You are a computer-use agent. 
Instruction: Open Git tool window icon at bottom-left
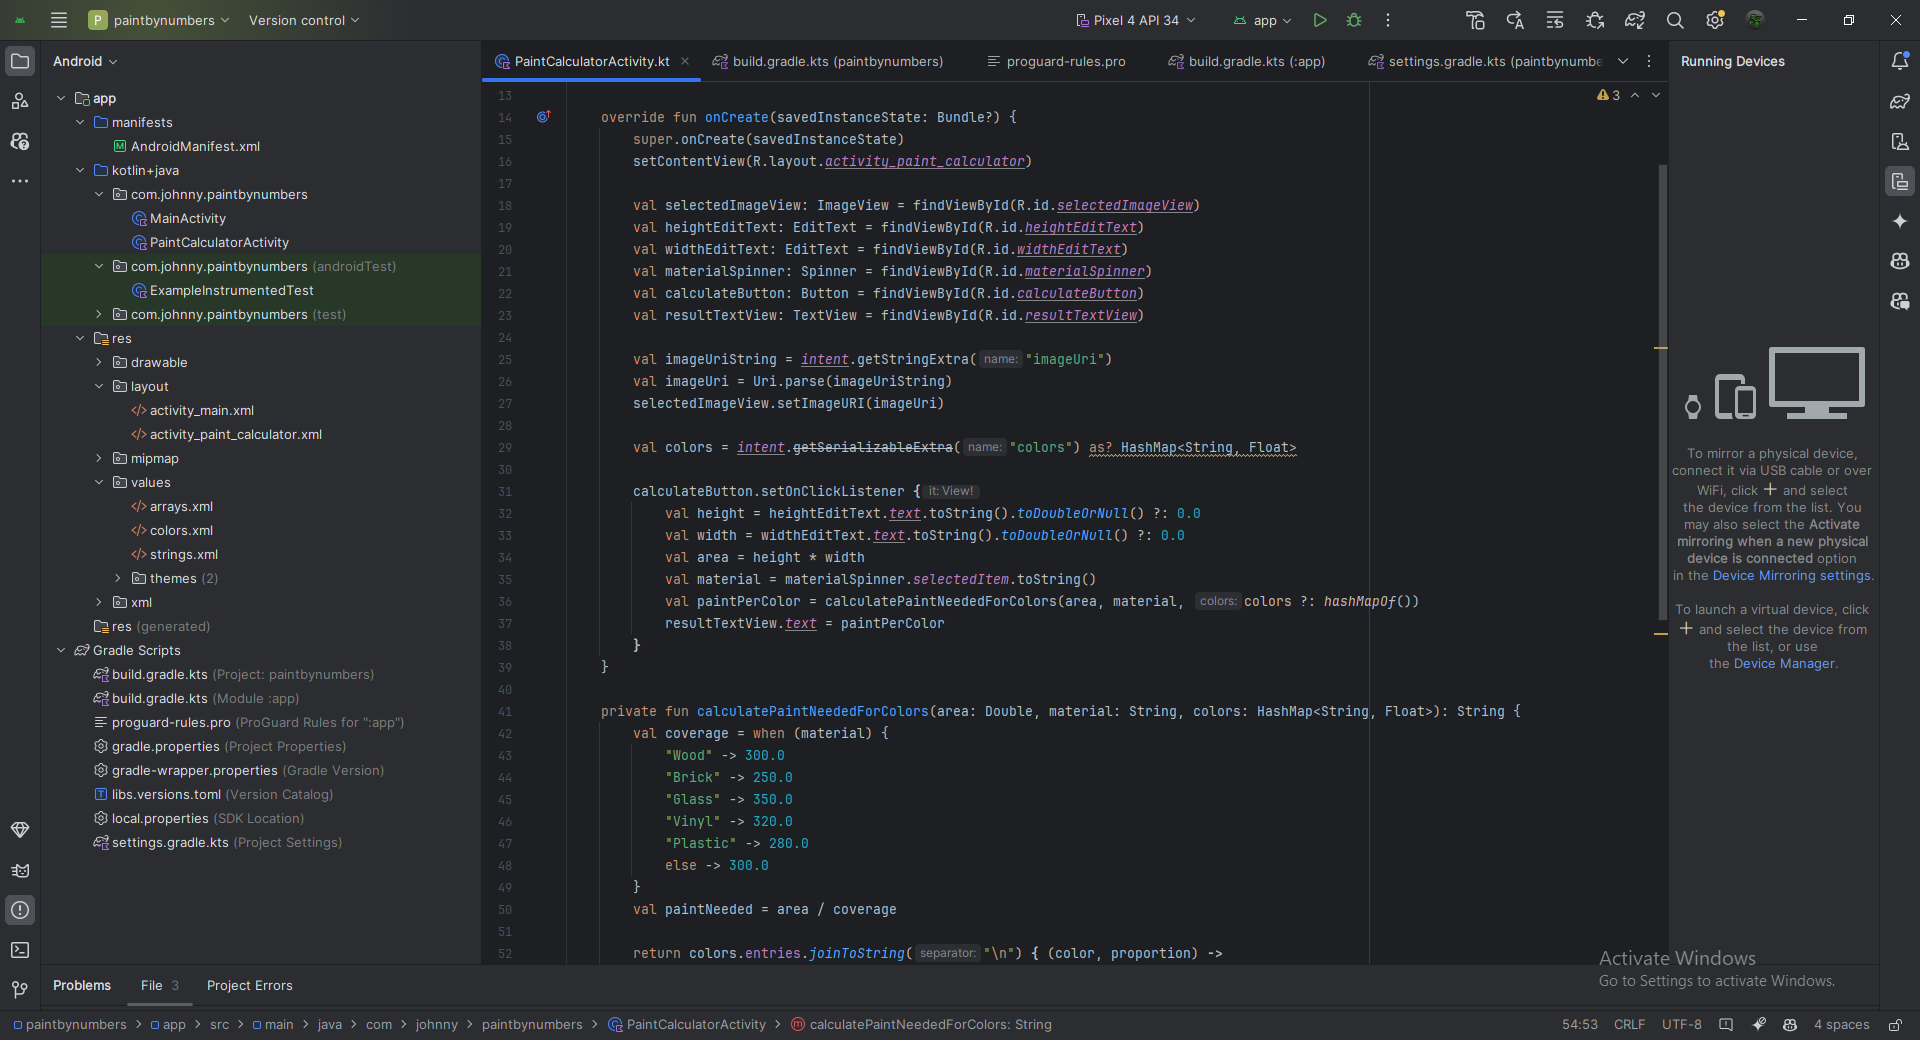tap(20, 990)
